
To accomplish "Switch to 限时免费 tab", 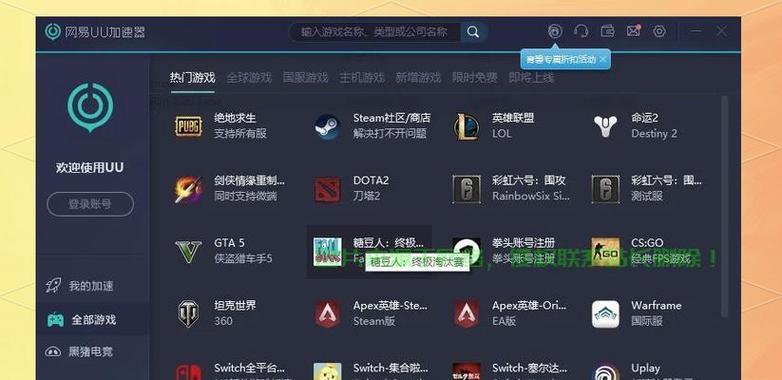I will (474, 78).
